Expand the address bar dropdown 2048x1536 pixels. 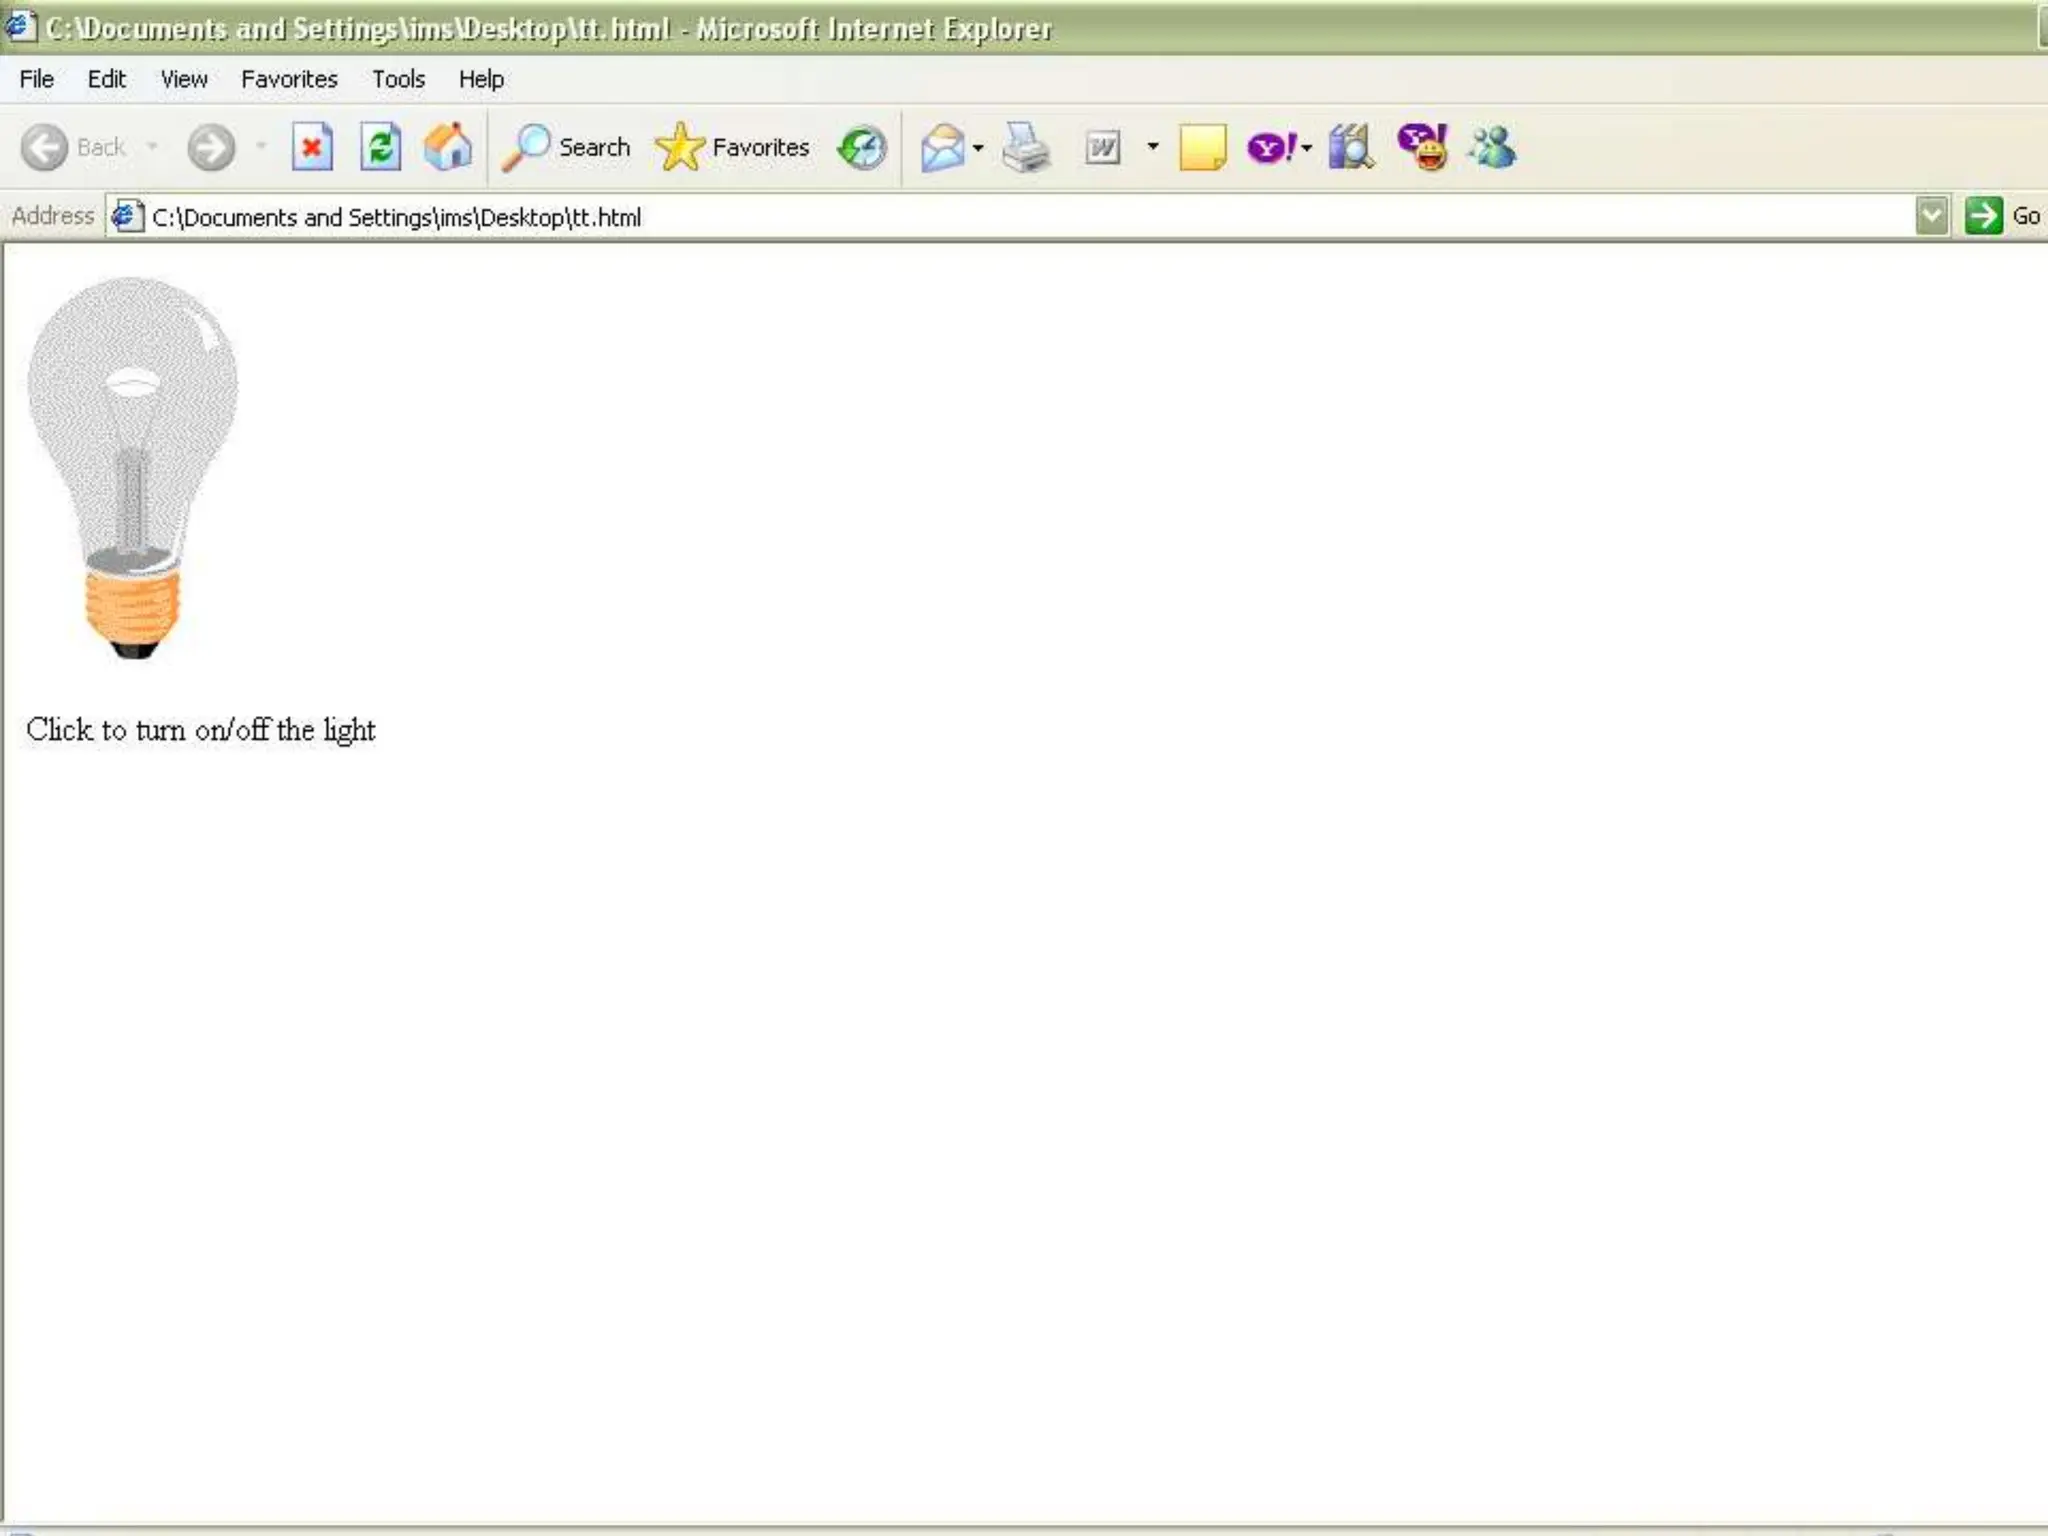click(x=1932, y=216)
